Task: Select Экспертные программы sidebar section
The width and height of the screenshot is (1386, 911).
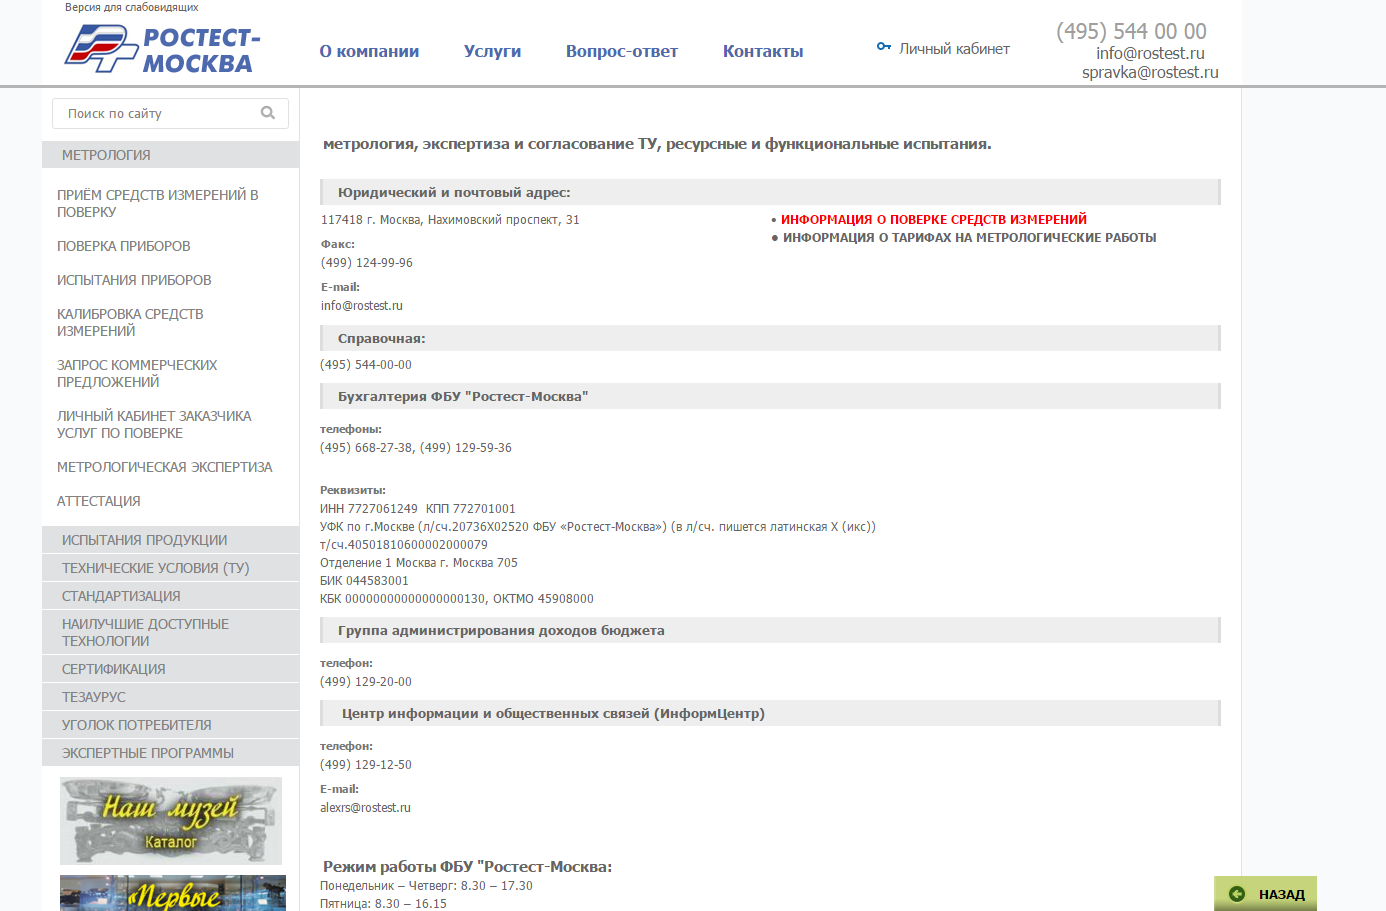Action: coord(170,753)
